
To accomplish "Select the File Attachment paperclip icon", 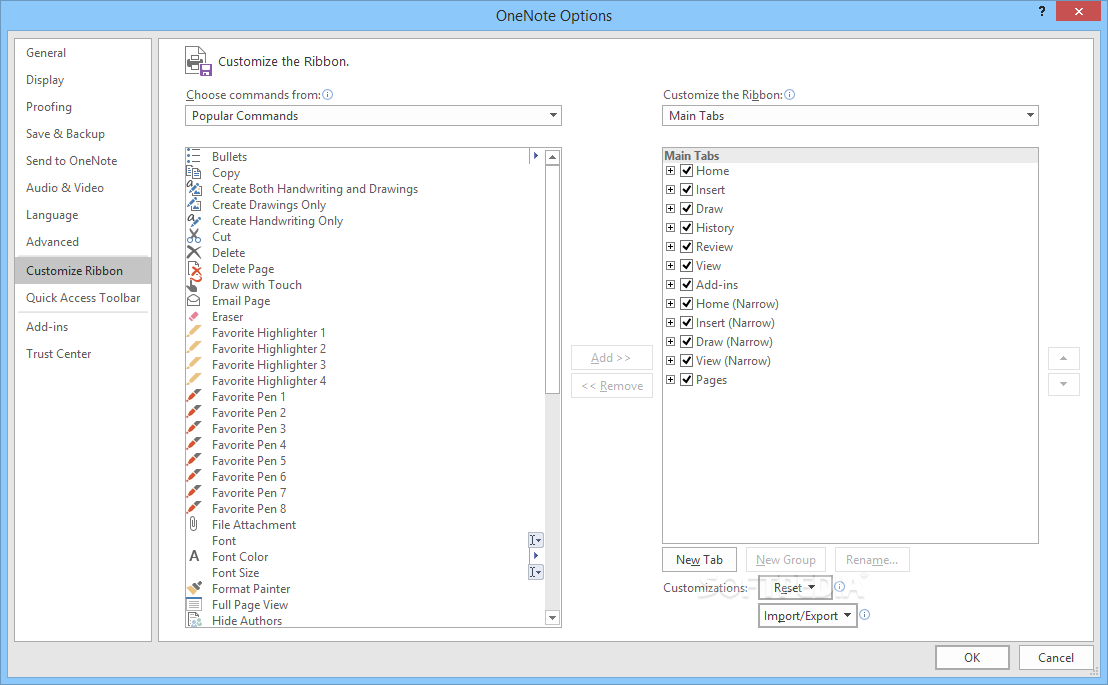I will (194, 525).
